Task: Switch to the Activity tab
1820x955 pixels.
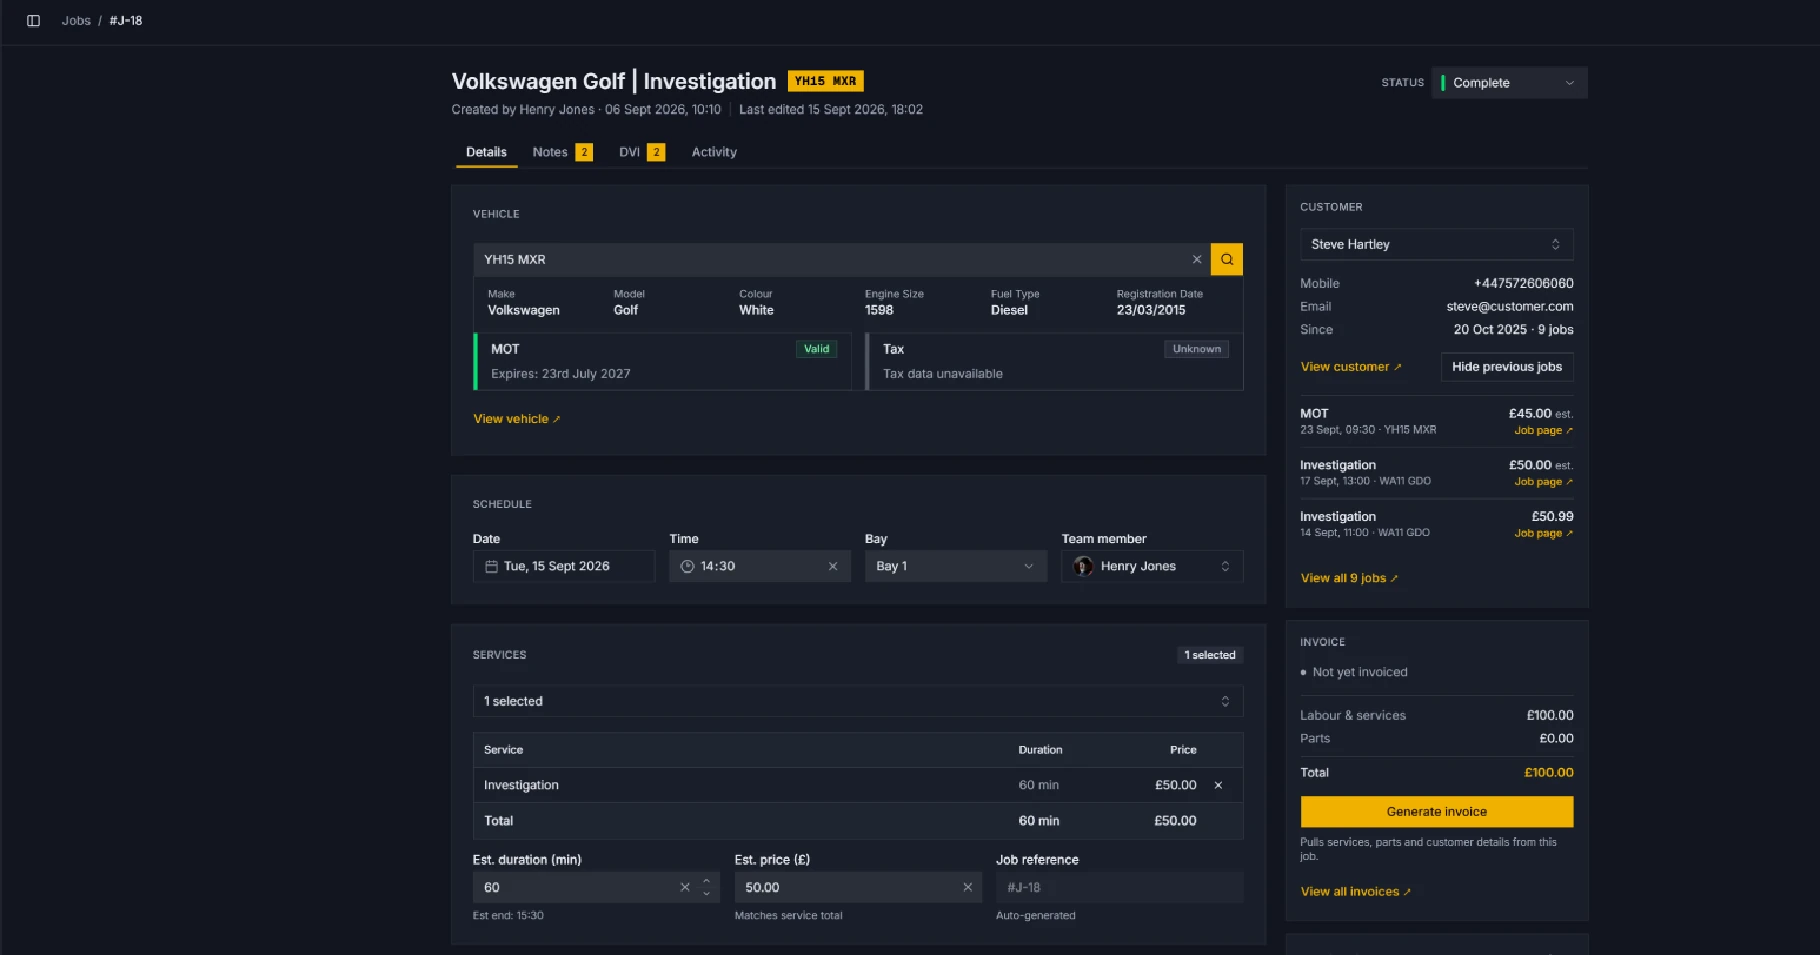Action: pyautogui.click(x=714, y=152)
